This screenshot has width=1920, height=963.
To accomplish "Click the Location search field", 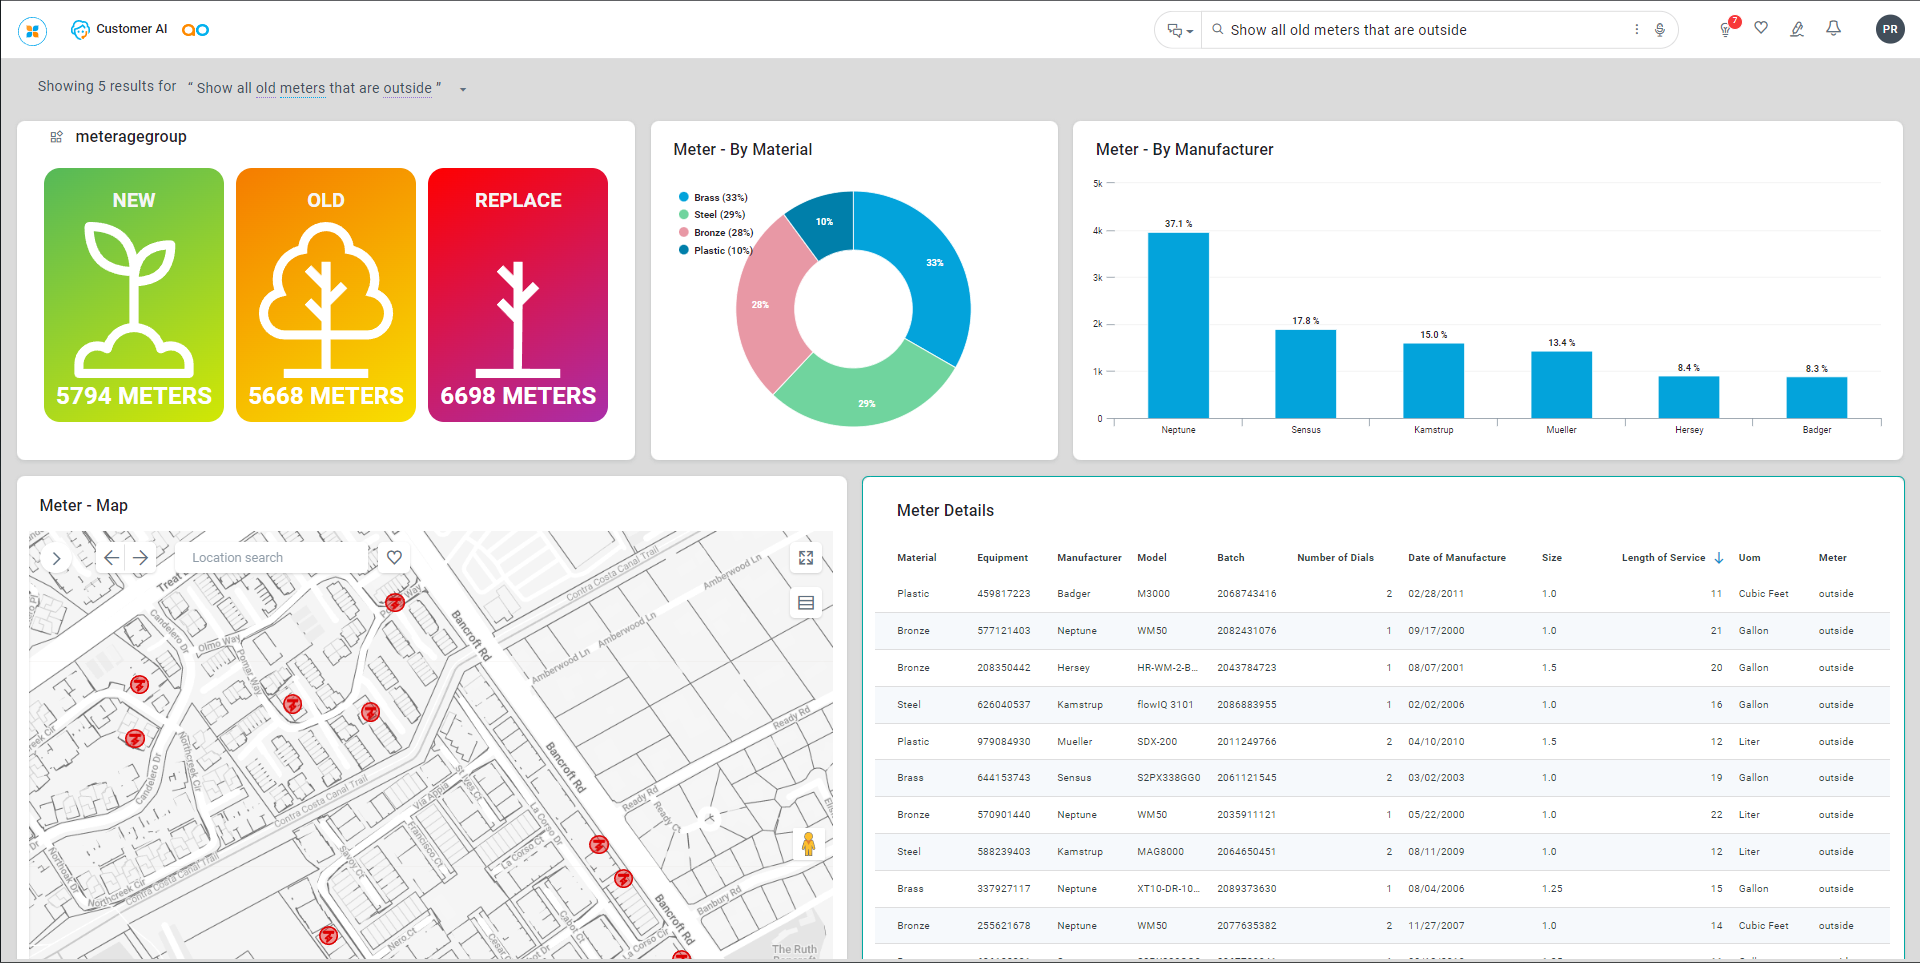I will click(x=270, y=558).
